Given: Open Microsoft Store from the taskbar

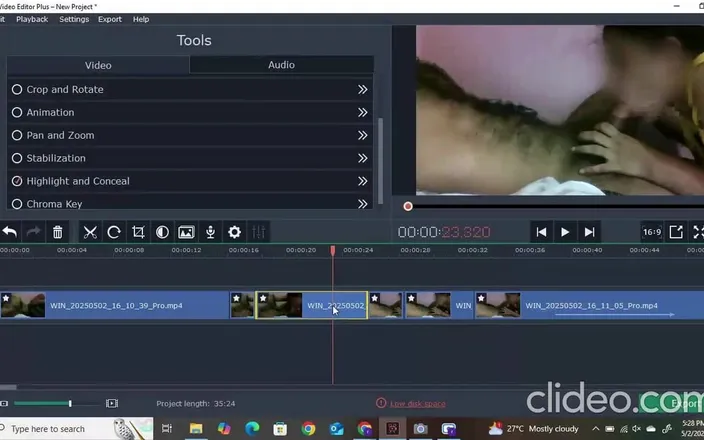Looking at the screenshot, I should [280, 429].
